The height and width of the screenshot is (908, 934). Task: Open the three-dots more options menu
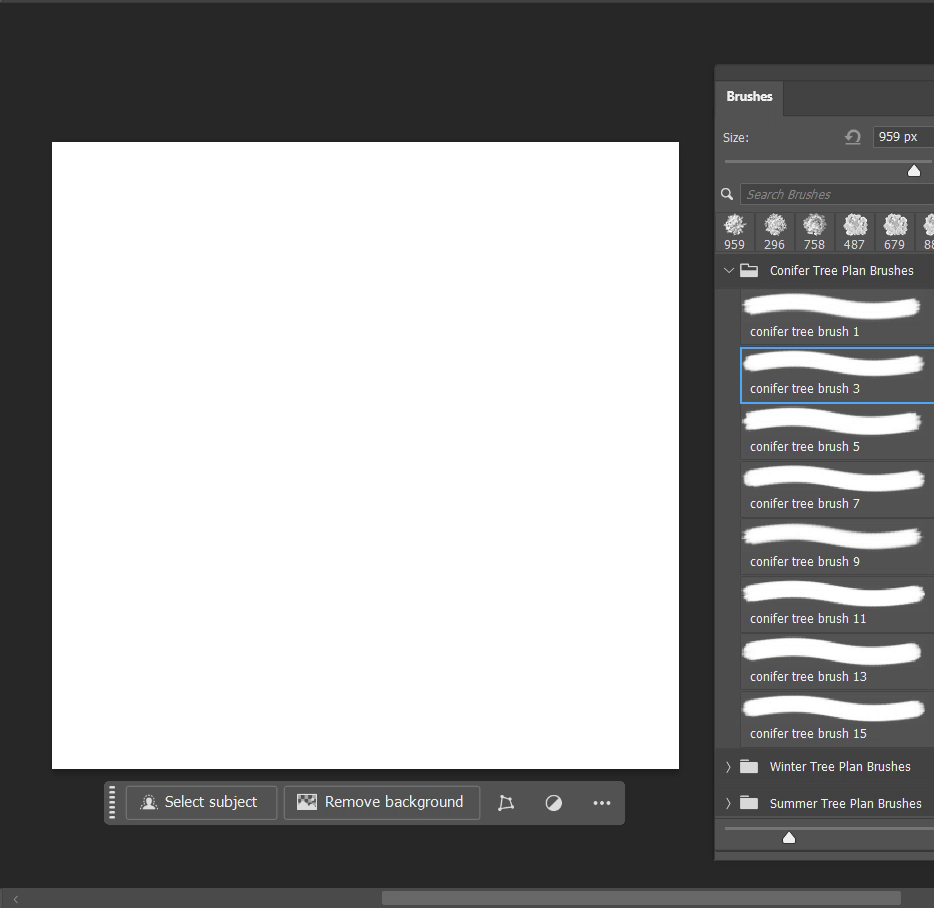[x=601, y=803]
